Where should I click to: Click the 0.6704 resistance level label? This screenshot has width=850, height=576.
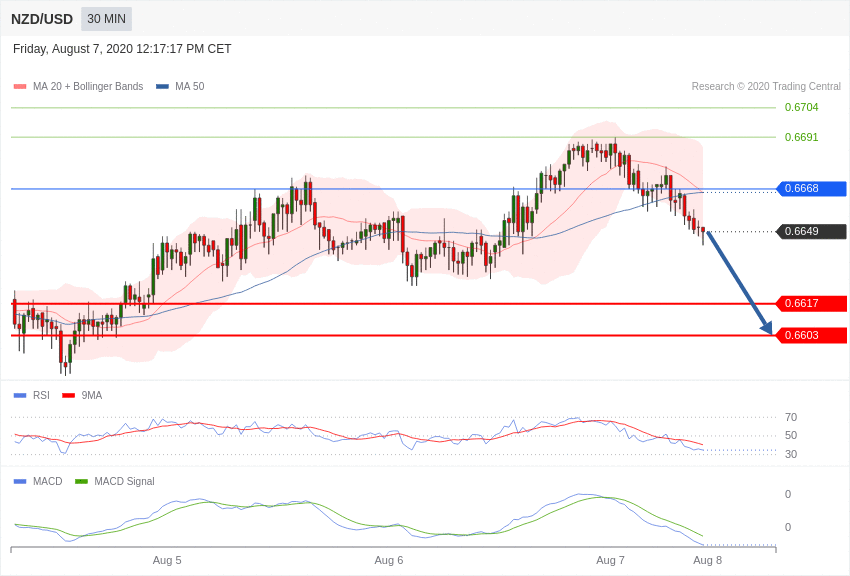(801, 107)
